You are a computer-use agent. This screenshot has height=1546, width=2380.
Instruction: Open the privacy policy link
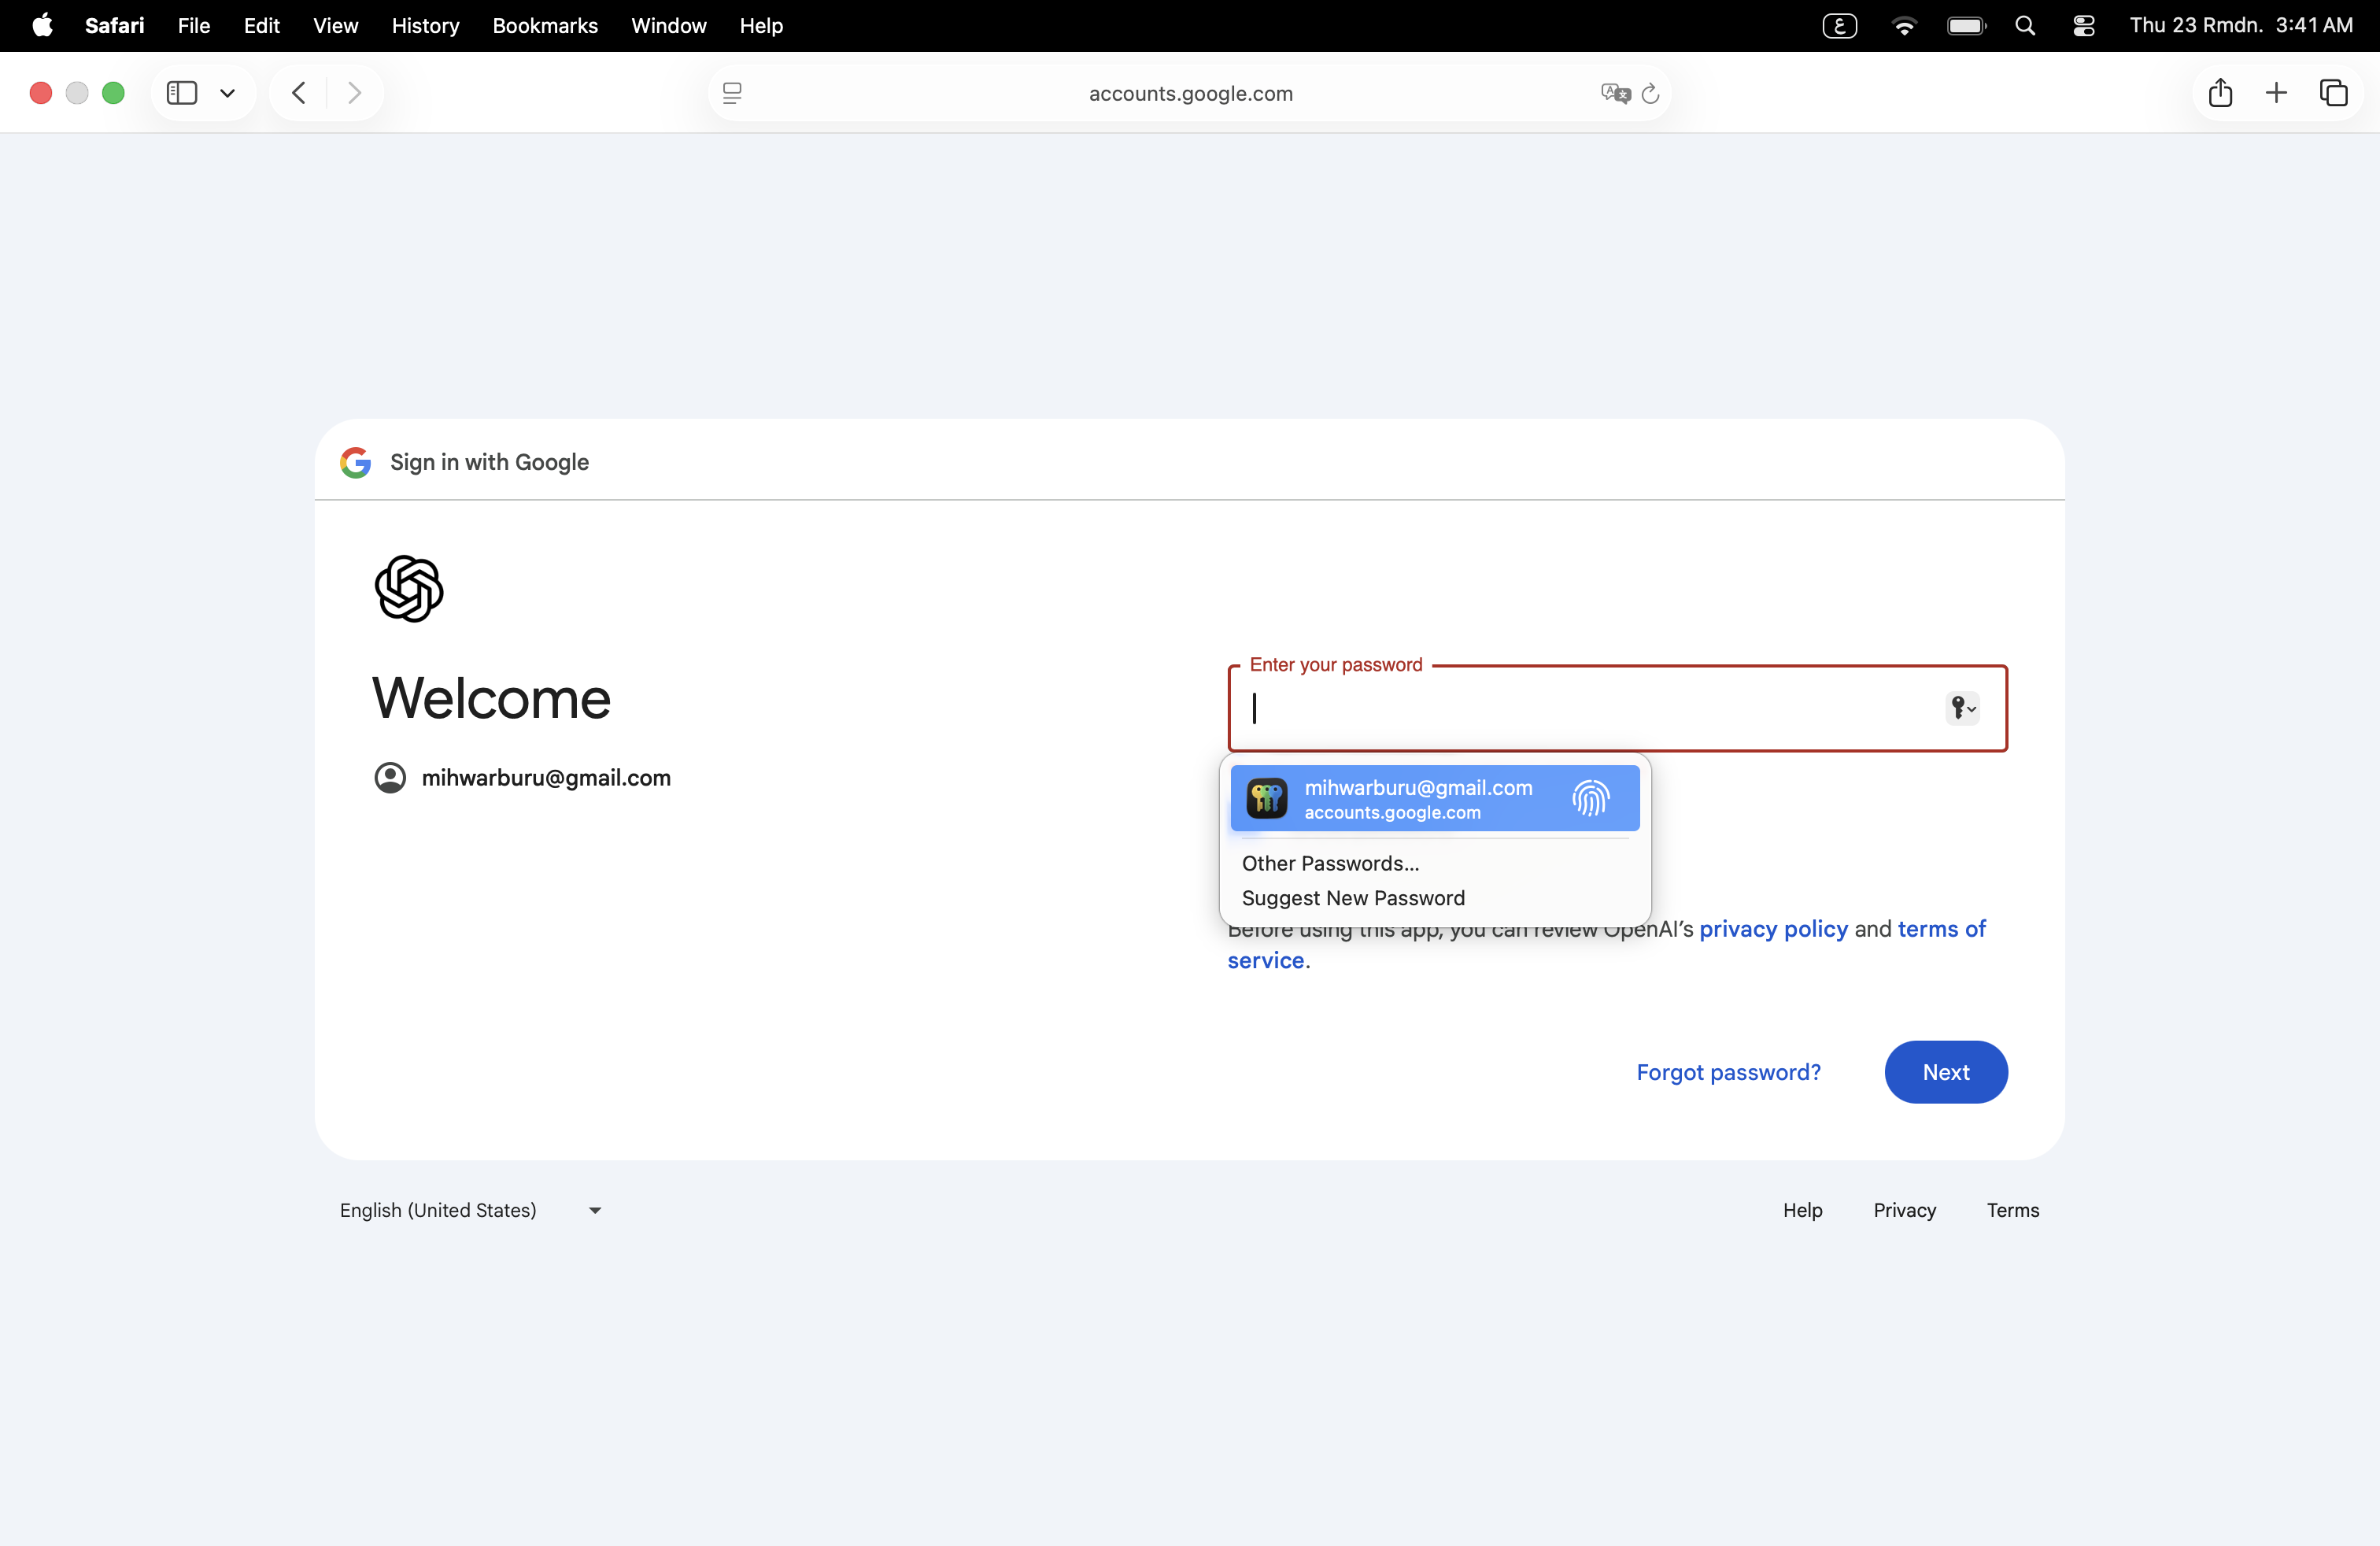[1773, 929]
